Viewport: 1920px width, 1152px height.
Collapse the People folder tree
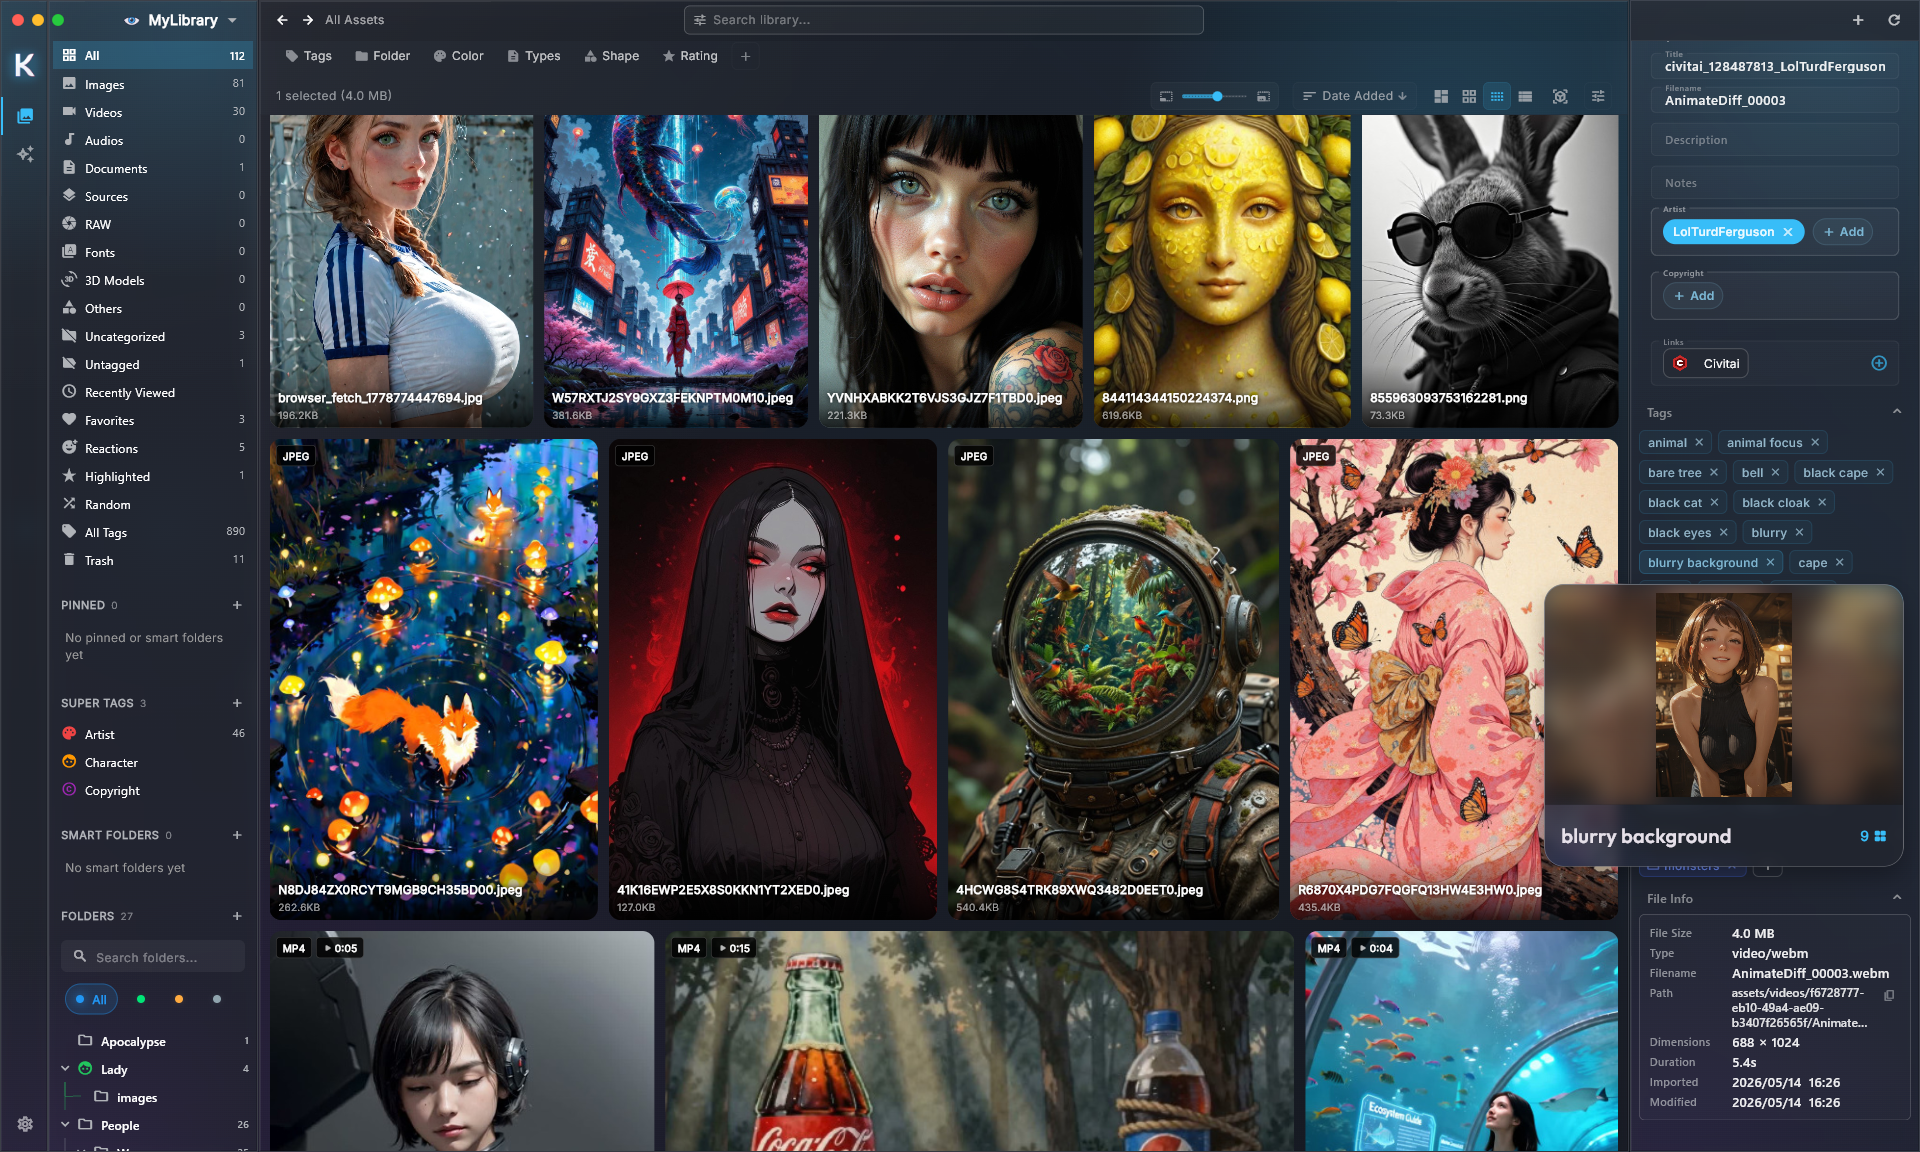(x=65, y=1125)
